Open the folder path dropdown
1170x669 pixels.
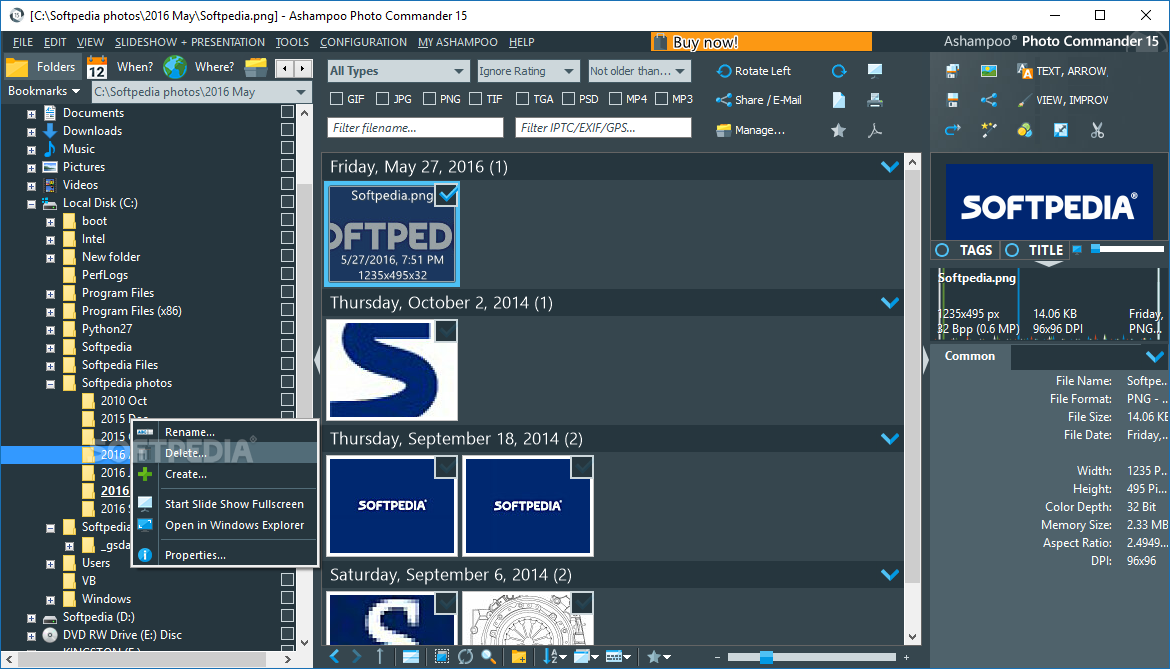click(301, 92)
